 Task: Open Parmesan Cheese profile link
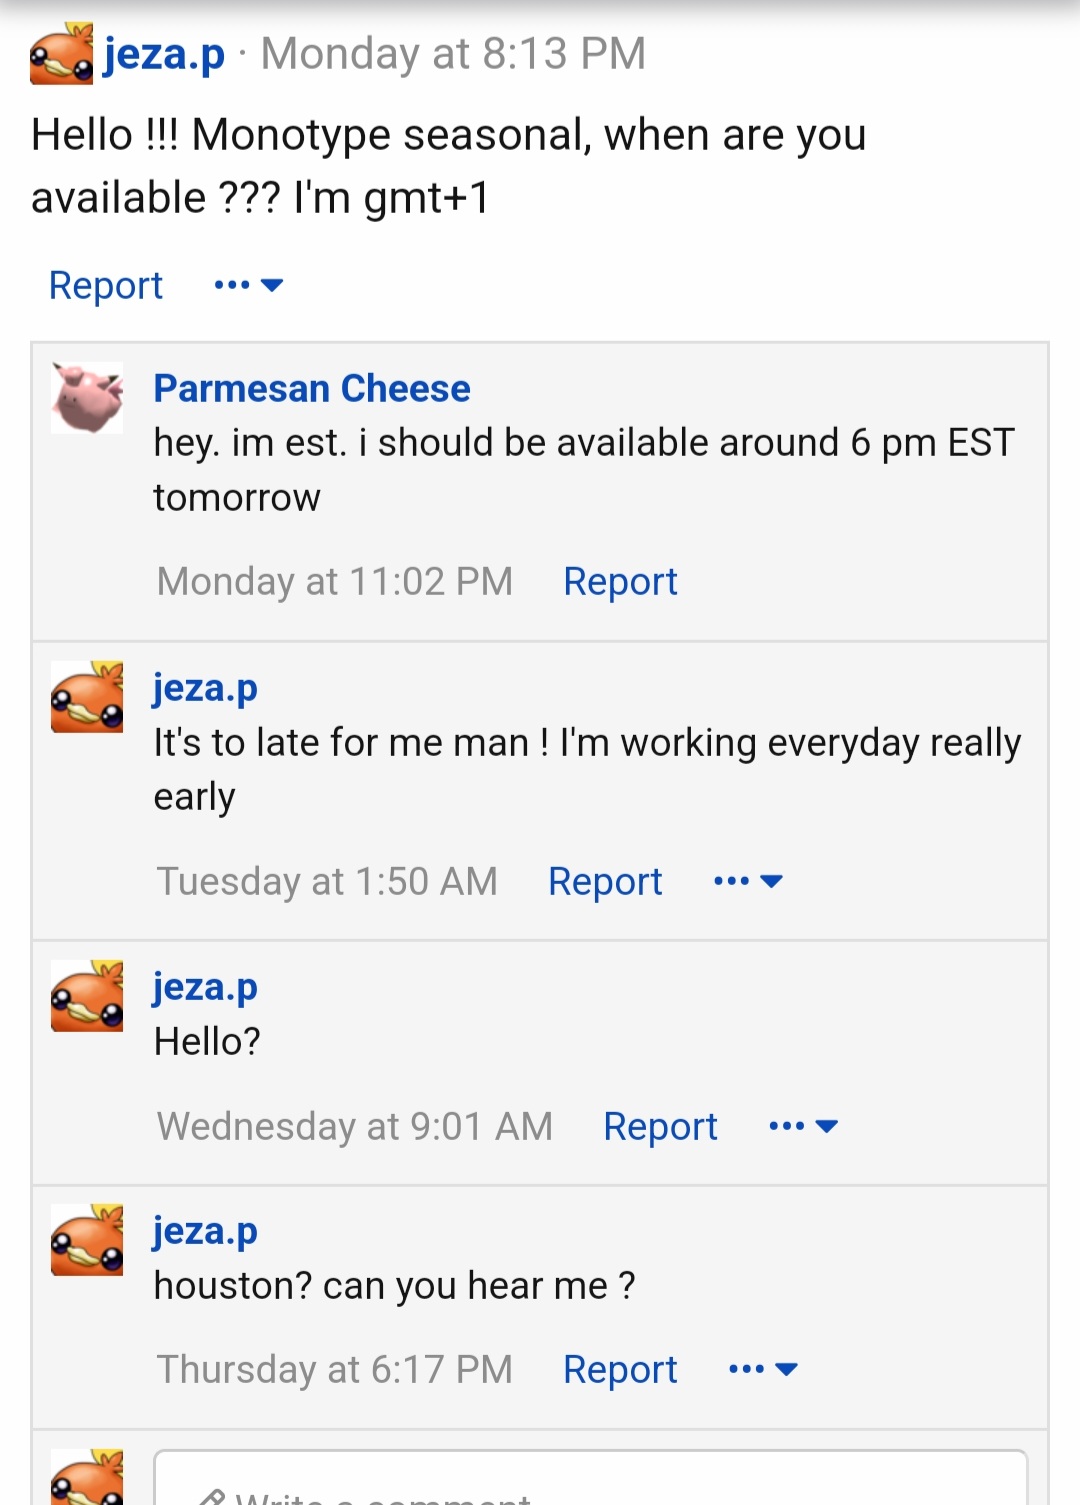point(312,388)
